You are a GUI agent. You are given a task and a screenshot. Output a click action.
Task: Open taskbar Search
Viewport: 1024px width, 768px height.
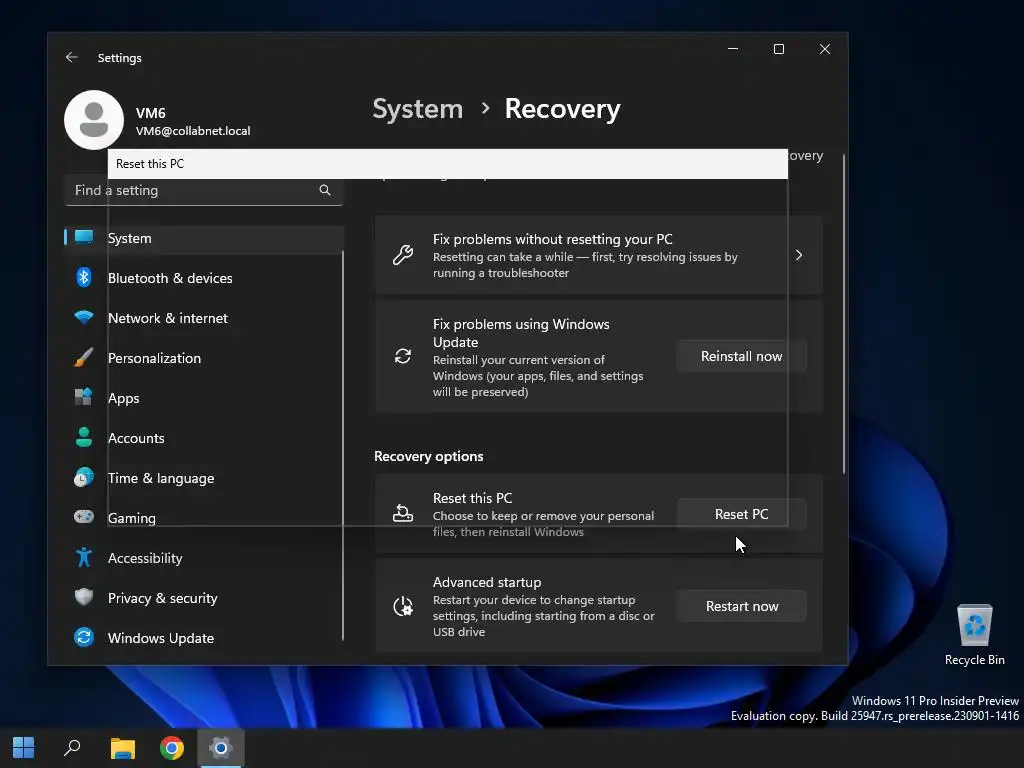pyautogui.click(x=72, y=748)
